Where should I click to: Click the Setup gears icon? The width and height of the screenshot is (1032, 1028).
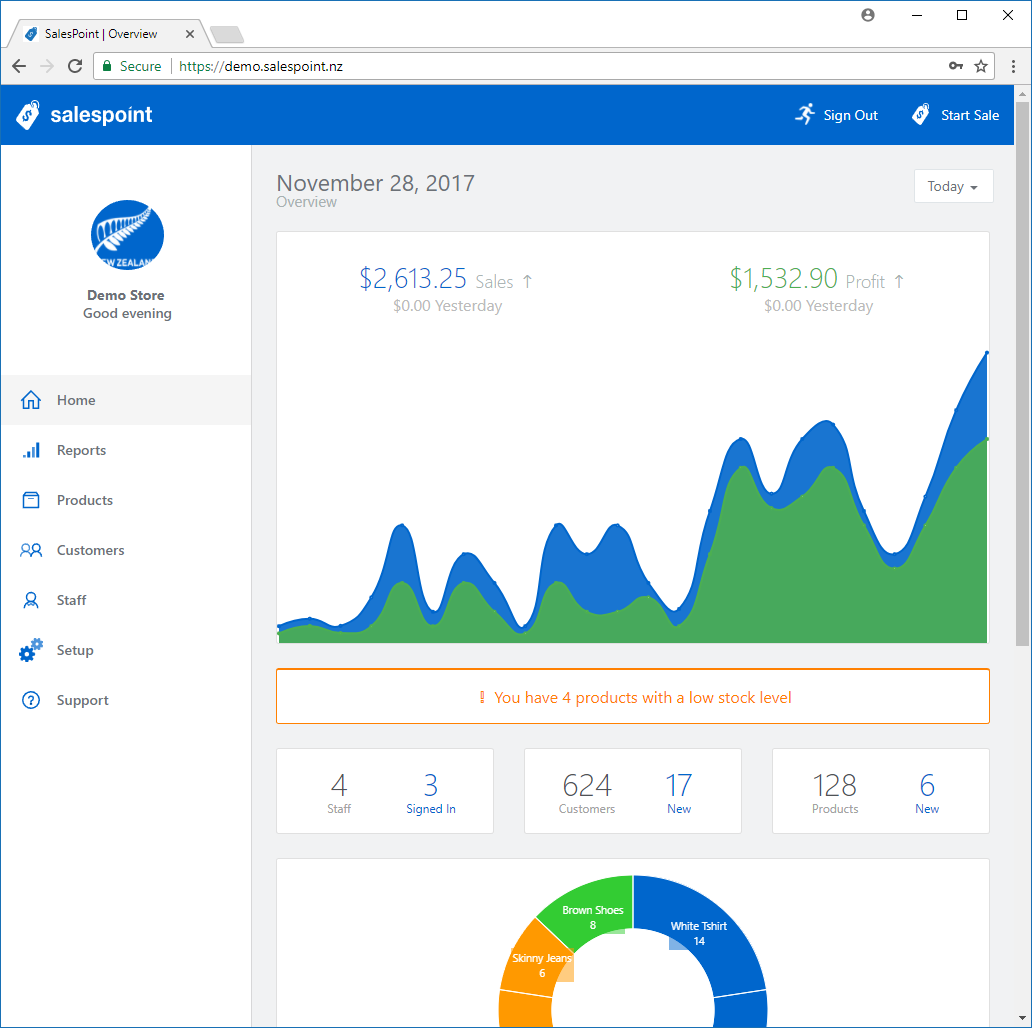tap(31, 650)
